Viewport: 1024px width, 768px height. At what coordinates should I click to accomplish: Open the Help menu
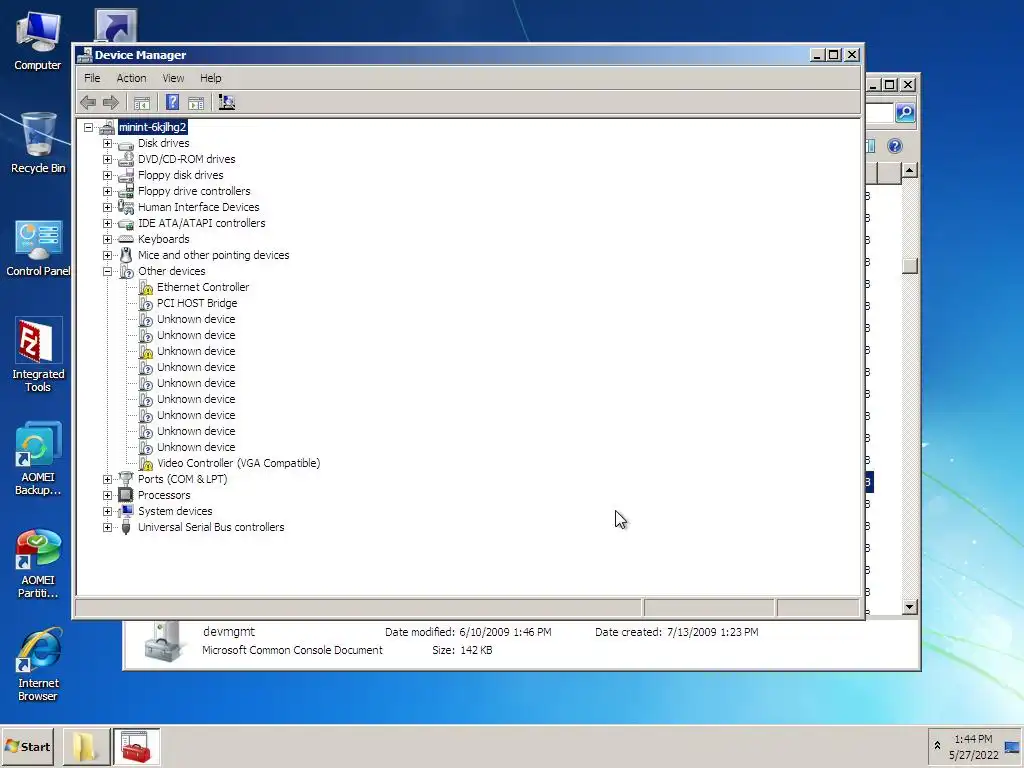pos(210,78)
